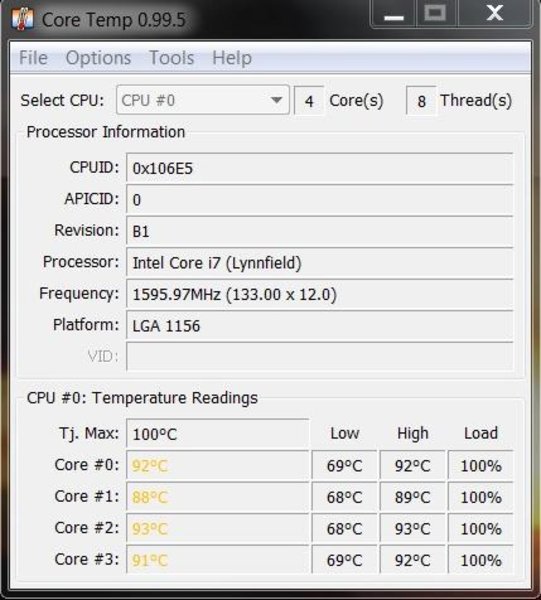Click Core #2 temperature reading 93°C
Viewport: 541px width, 600px height.
(x=217, y=528)
